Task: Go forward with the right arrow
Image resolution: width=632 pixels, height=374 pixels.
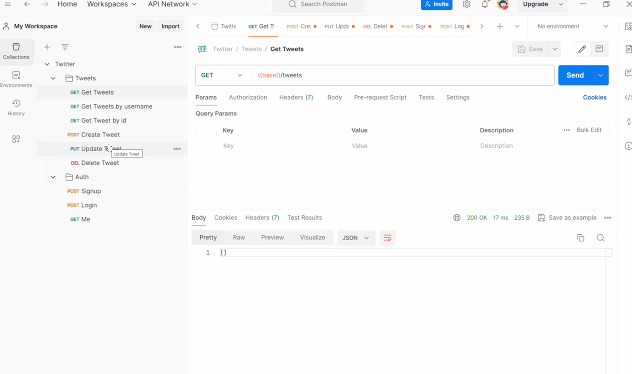Action: (45, 4)
